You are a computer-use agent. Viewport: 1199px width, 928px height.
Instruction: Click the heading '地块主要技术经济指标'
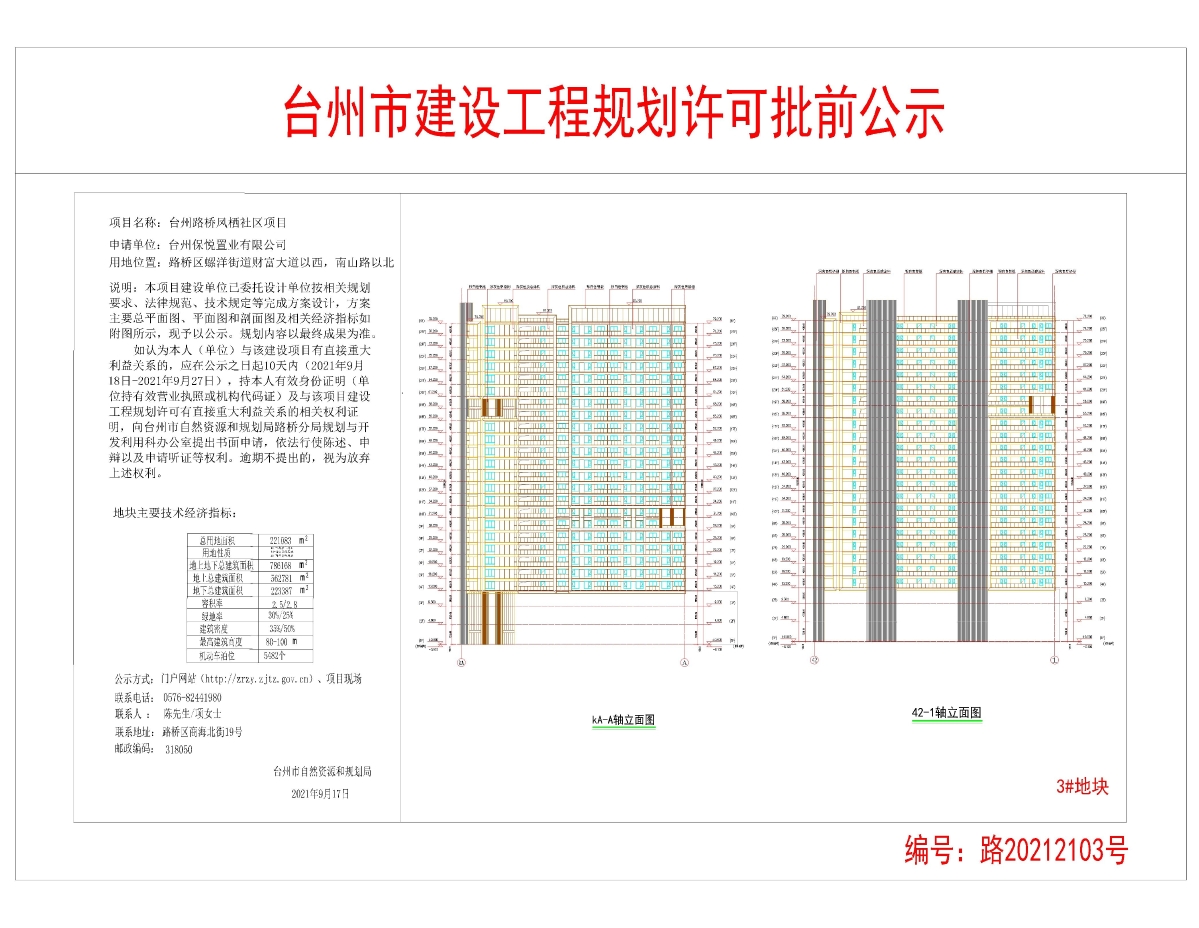pos(174,513)
